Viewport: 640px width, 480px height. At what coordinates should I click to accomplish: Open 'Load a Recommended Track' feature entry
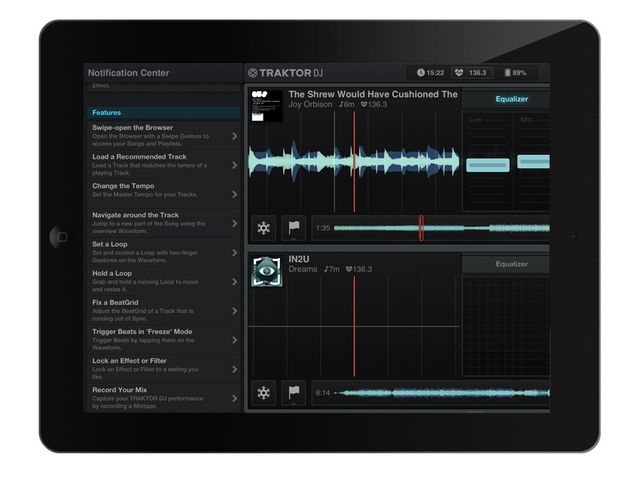pos(164,165)
